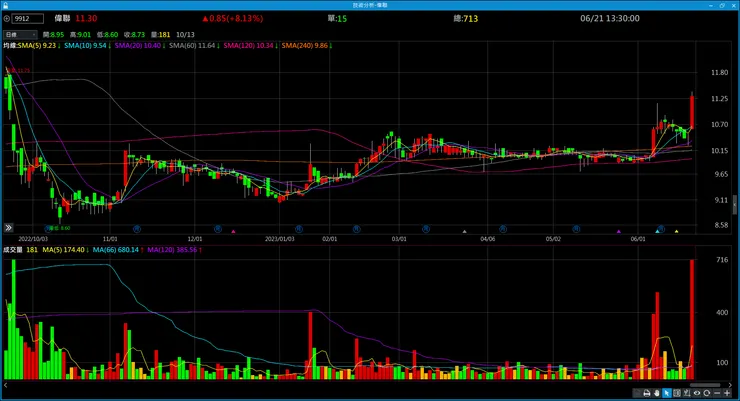Click the lock icon in title bar
This screenshot has width=740, height=401.
[5, 5]
